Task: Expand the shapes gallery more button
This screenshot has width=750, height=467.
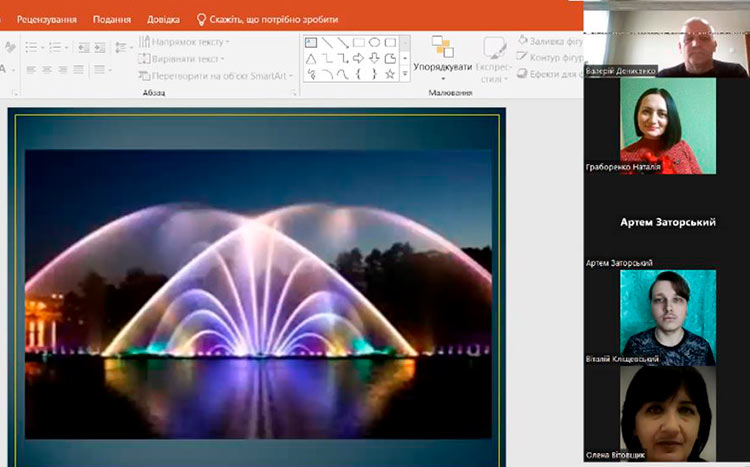Action: pyautogui.click(x=405, y=74)
